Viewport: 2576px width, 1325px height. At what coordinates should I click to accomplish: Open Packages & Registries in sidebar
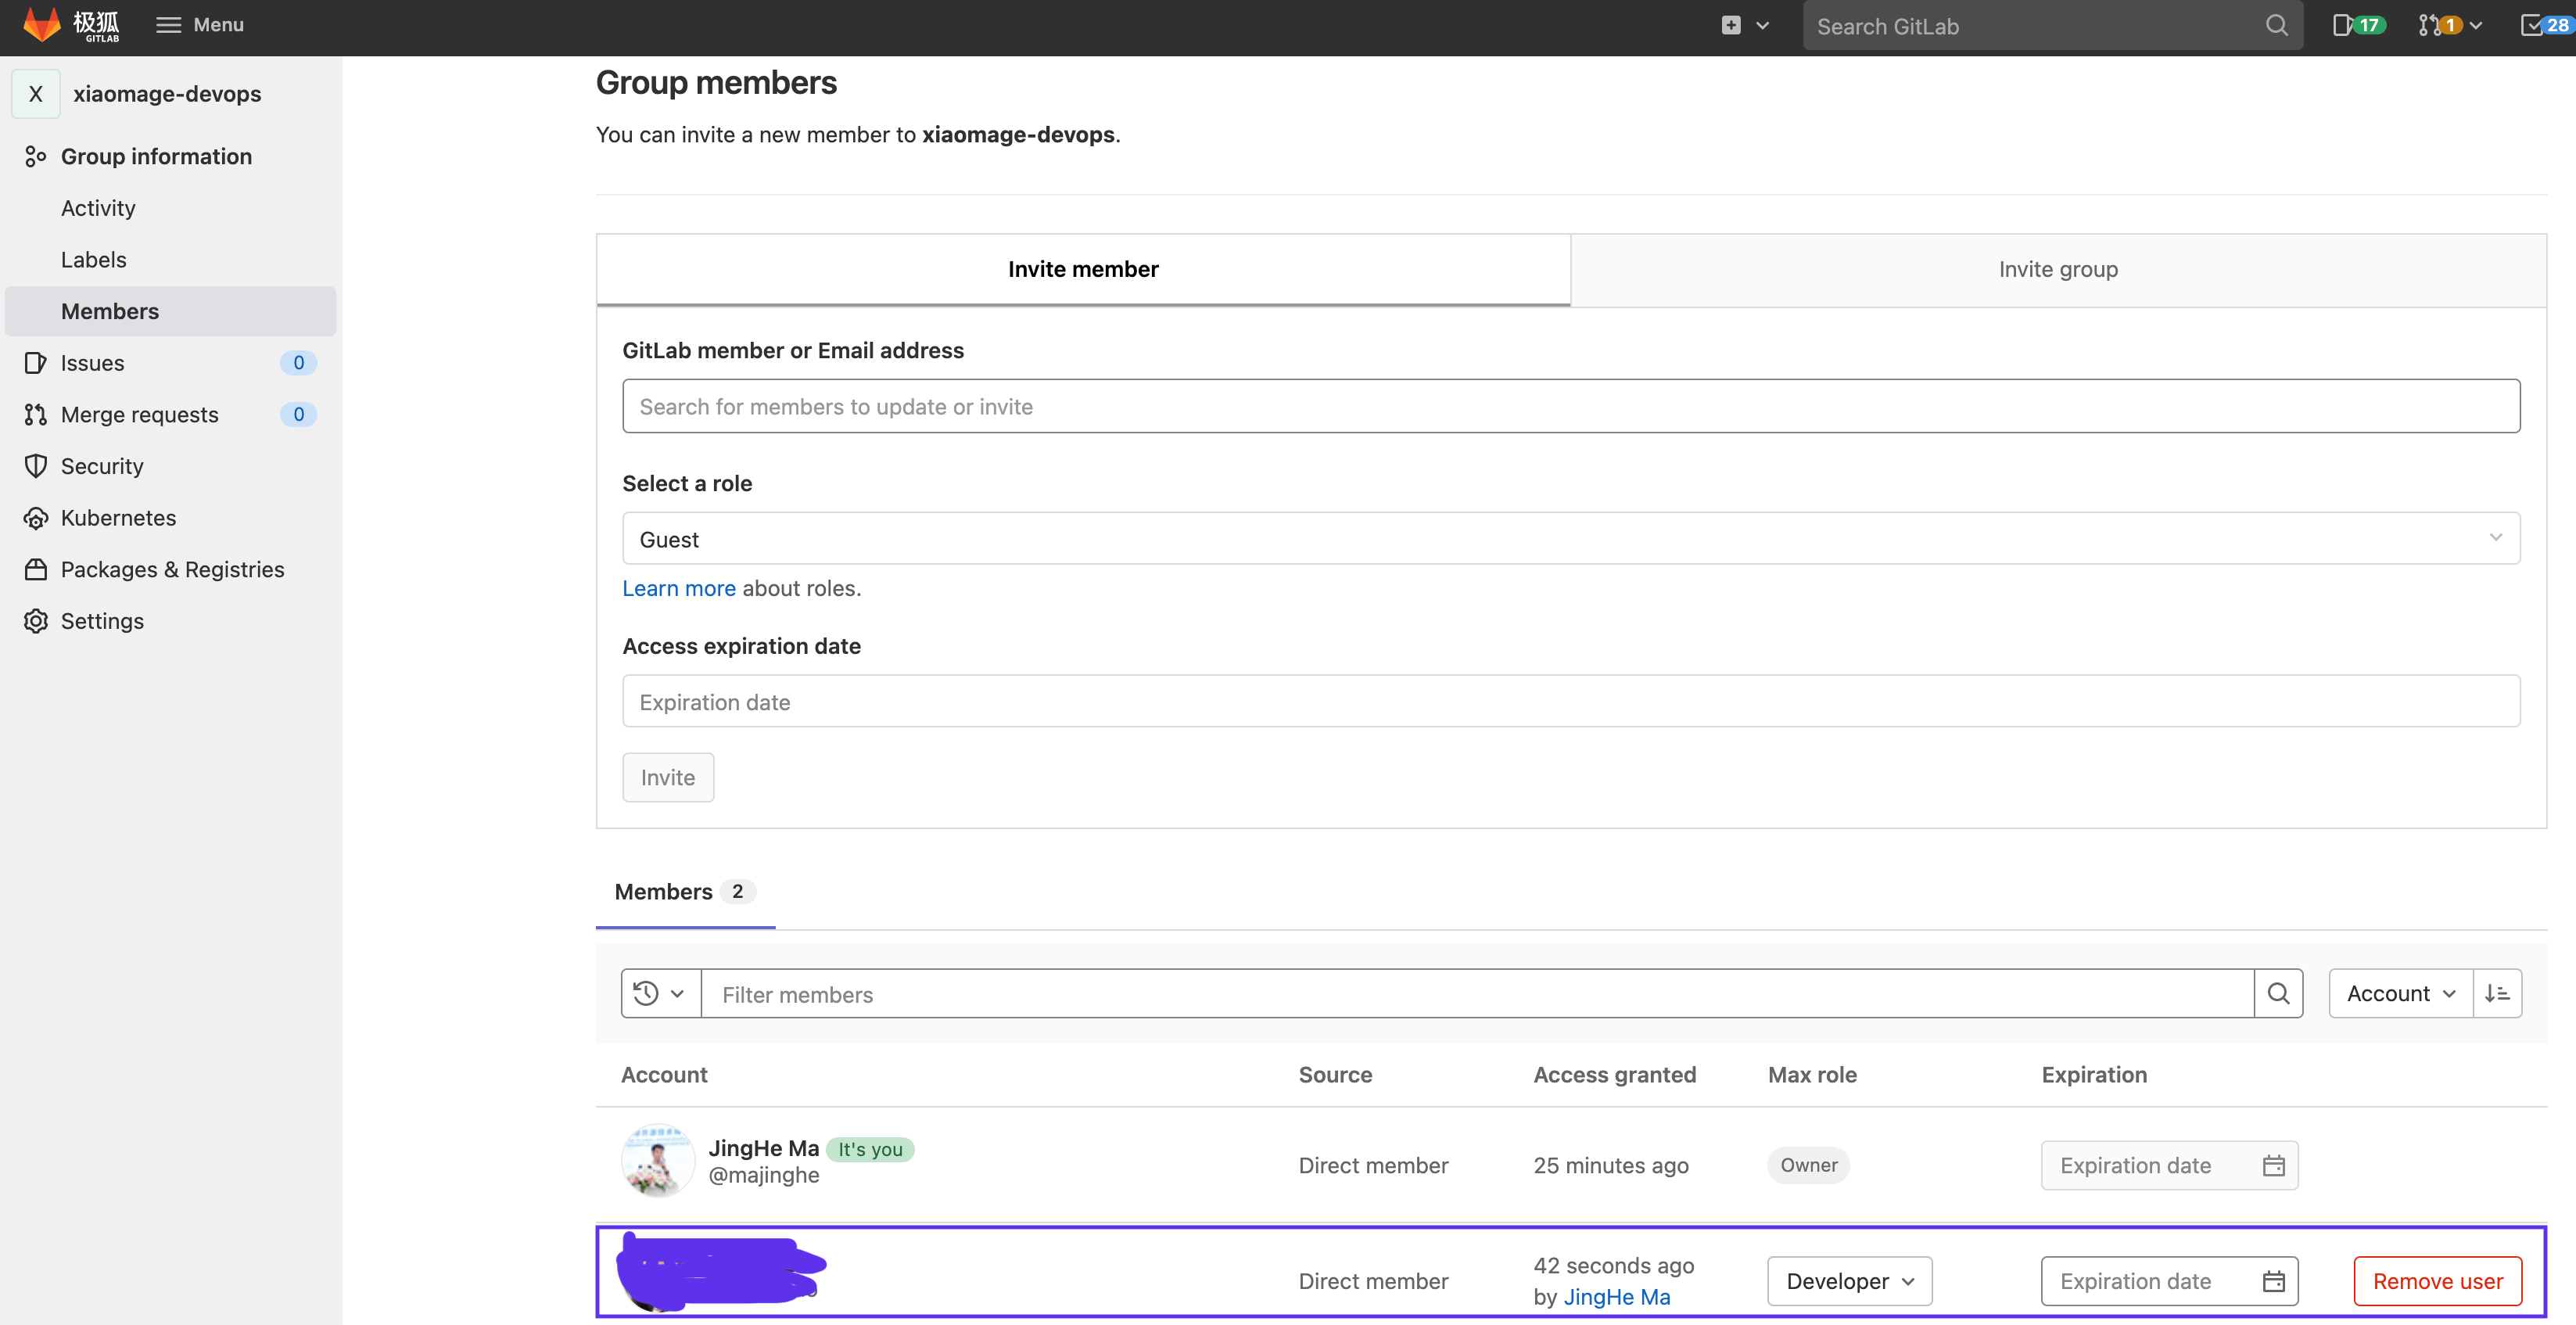172,569
